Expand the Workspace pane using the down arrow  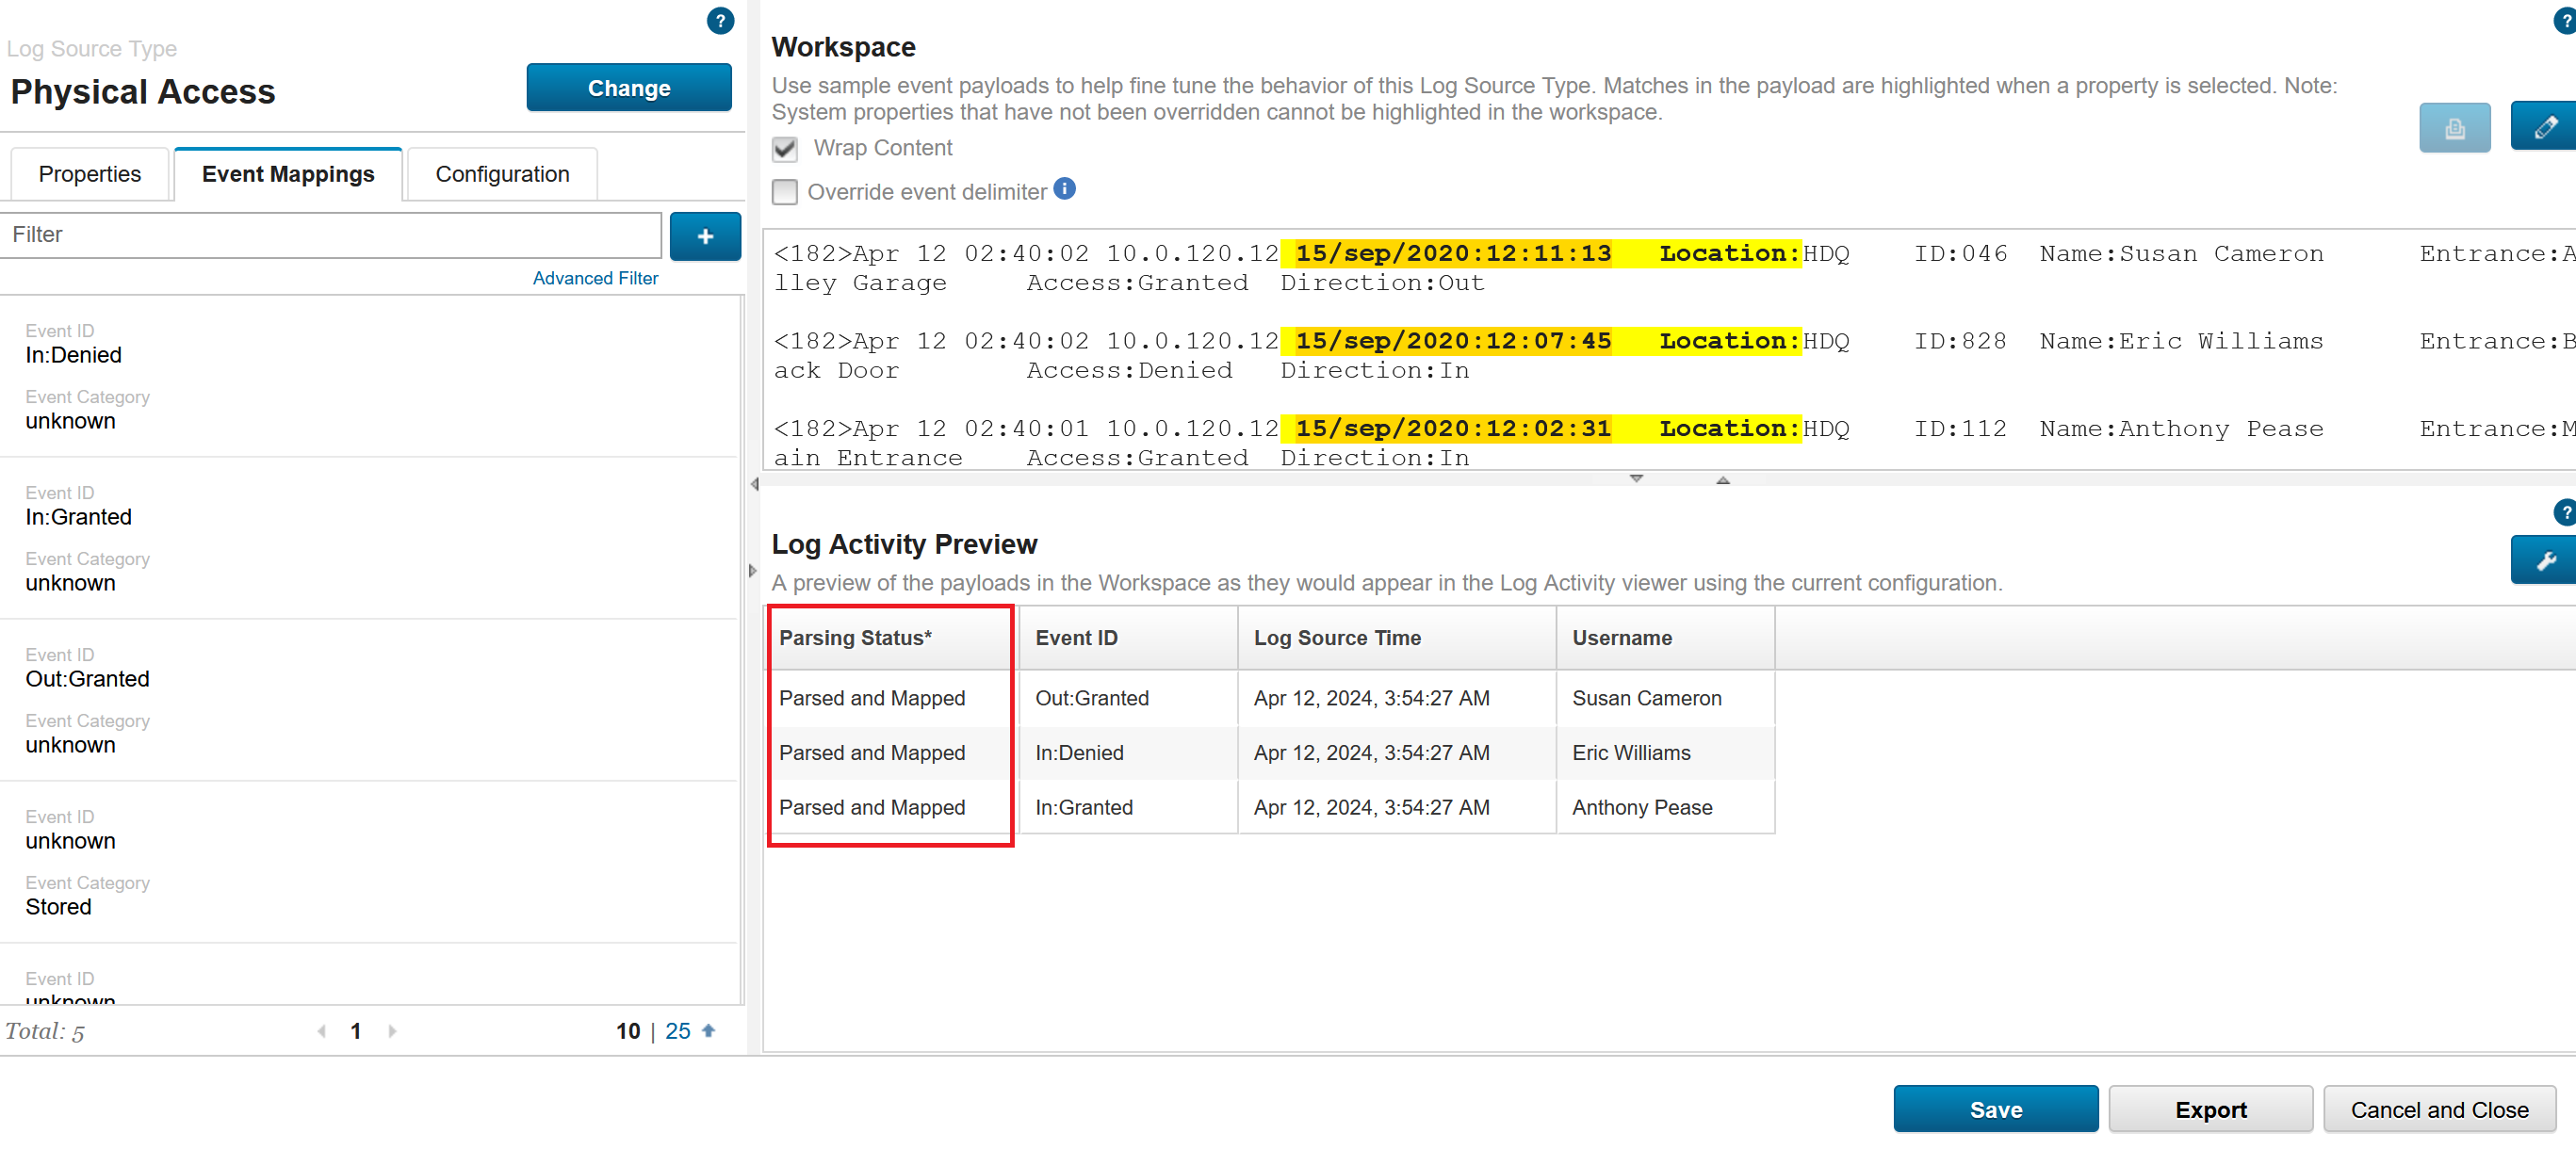pos(1636,479)
